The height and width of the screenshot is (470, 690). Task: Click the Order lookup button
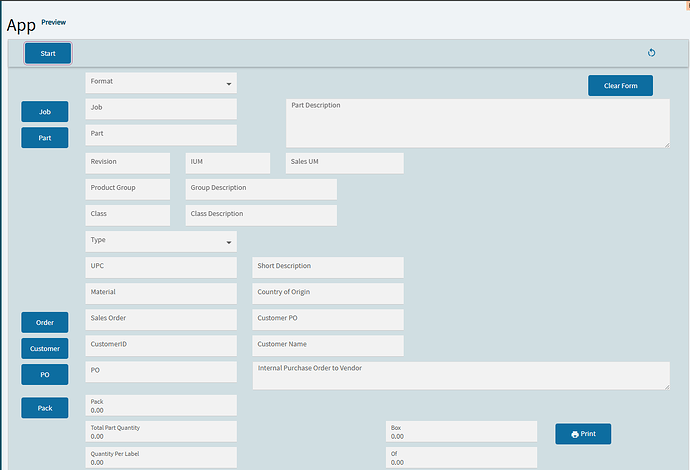click(x=45, y=323)
